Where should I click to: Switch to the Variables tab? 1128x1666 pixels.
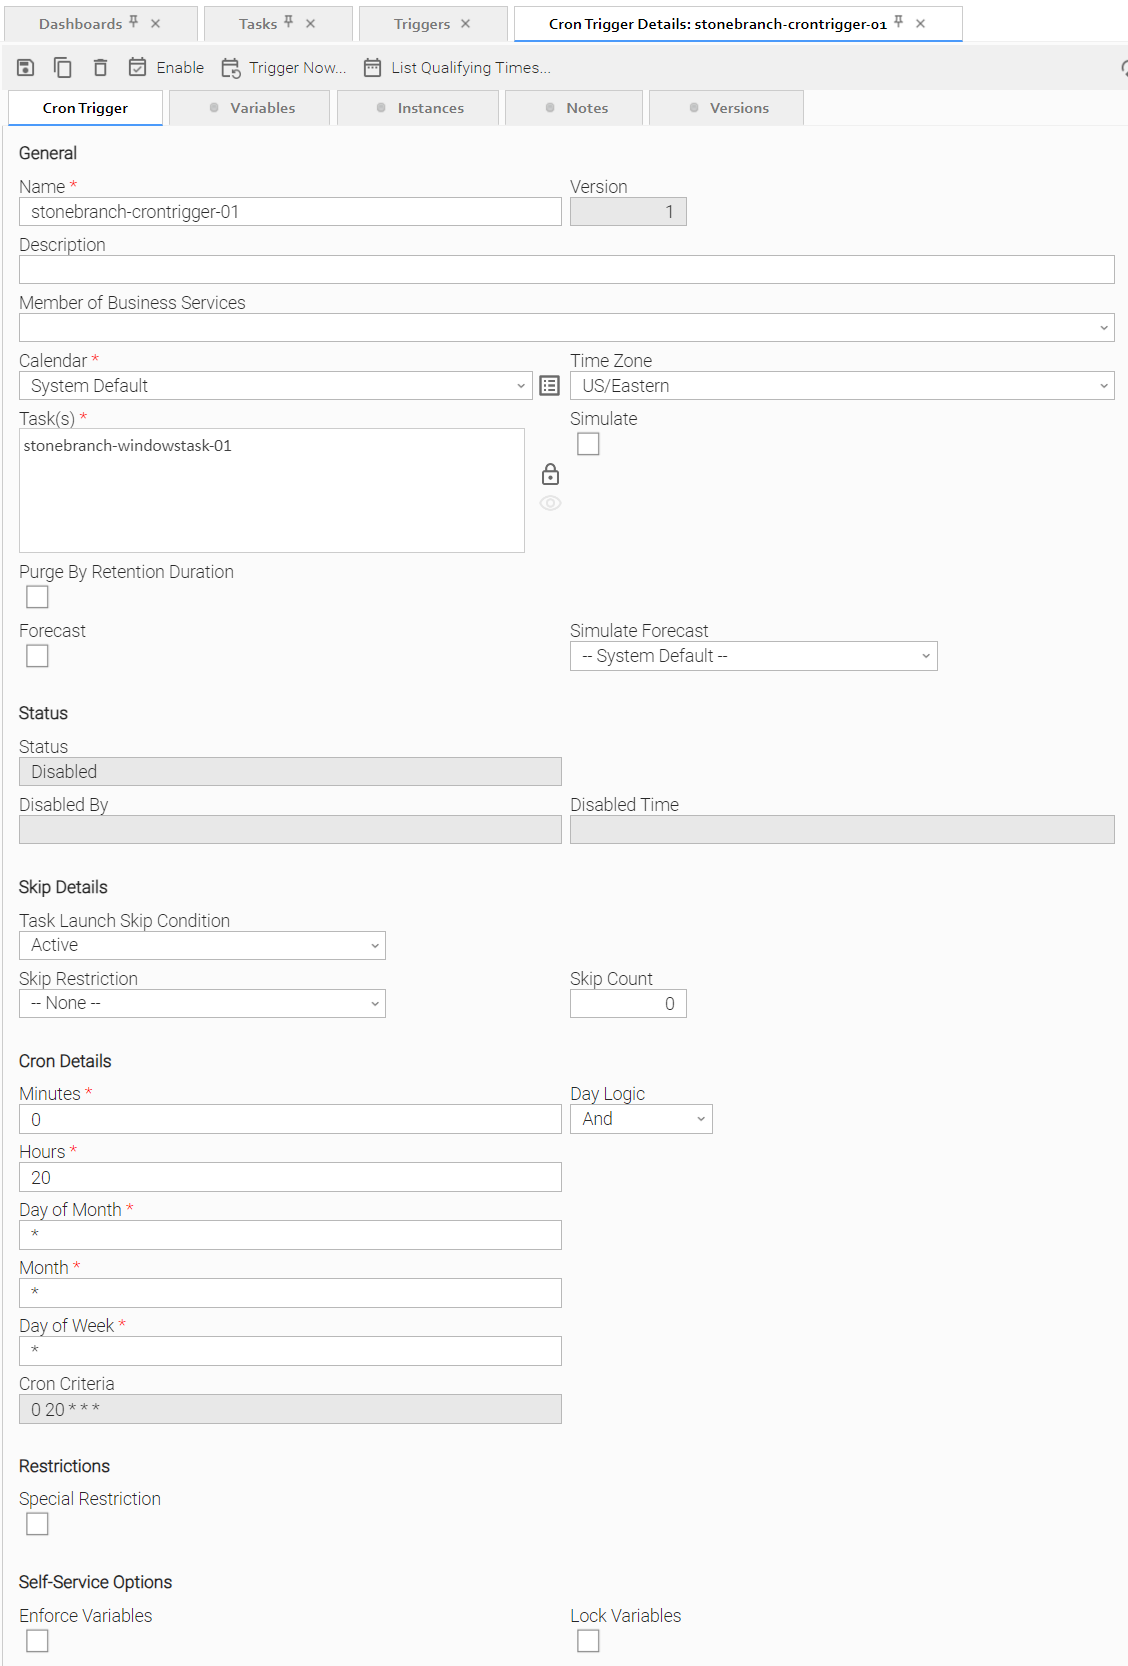(251, 108)
